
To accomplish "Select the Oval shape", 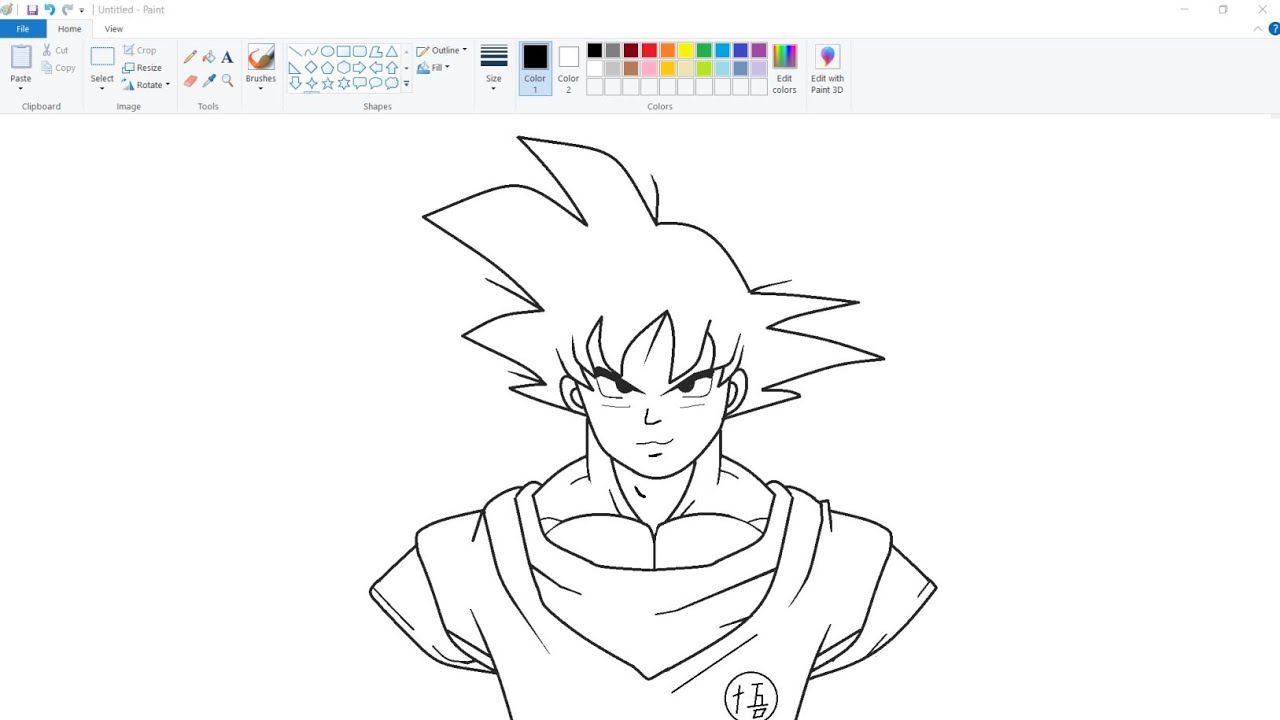I will [x=328, y=51].
